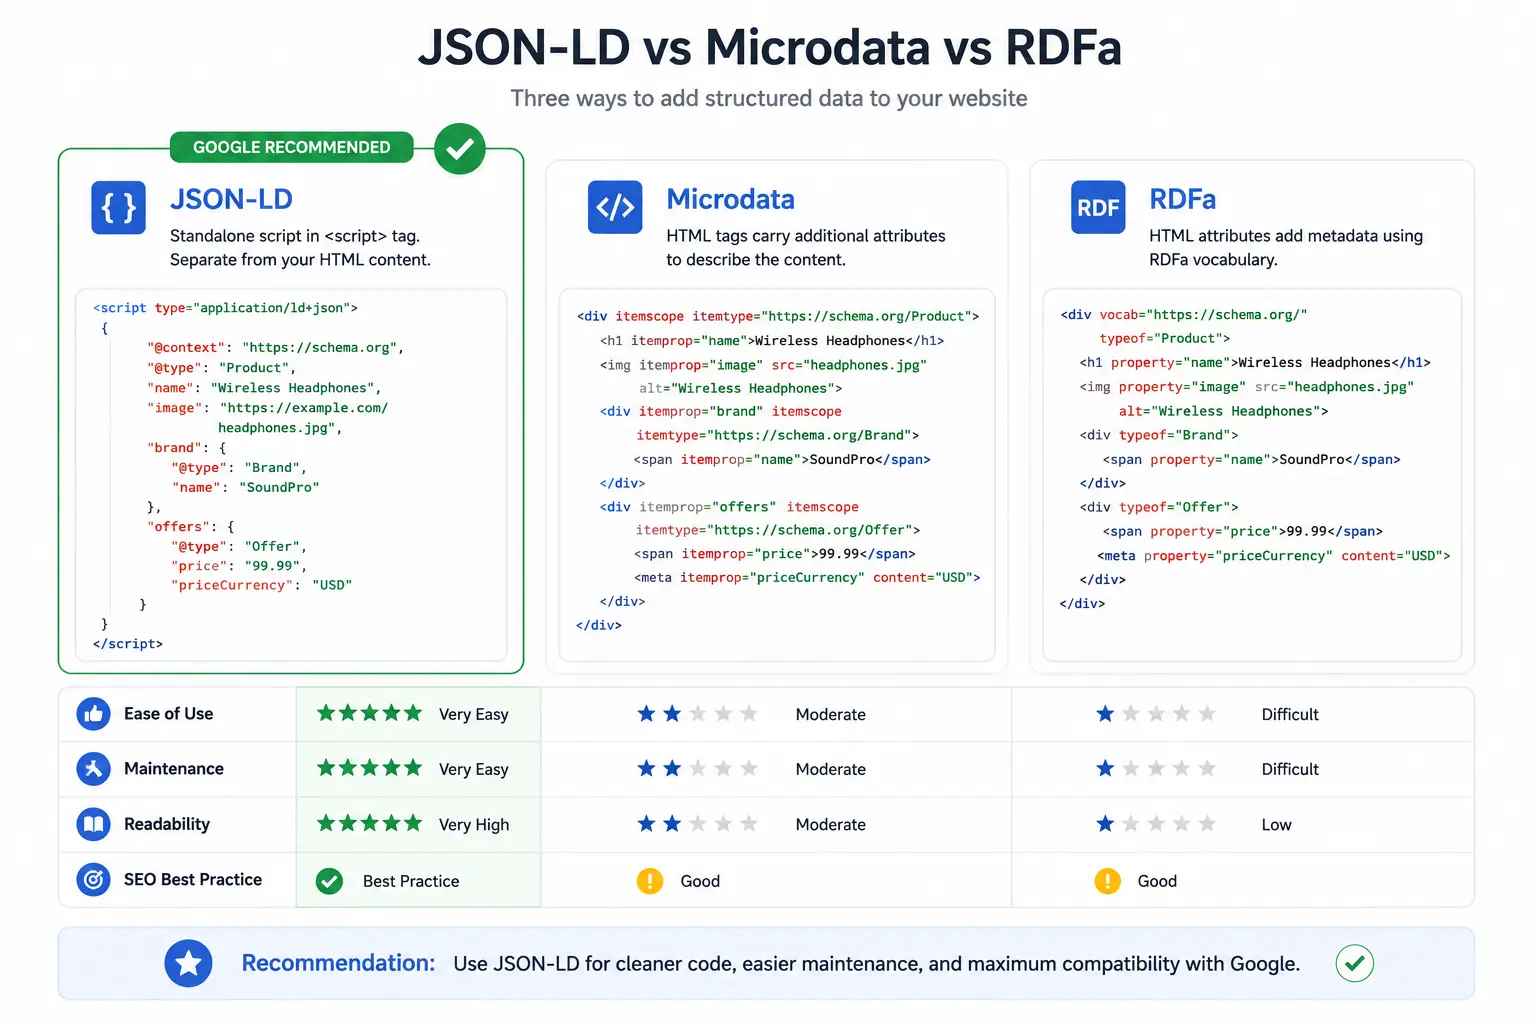The width and height of the screenshot is (1536, 1024).
Task: Click '<div typeof="Offer">' line in RDFa code
Action: pos(1159,508)
